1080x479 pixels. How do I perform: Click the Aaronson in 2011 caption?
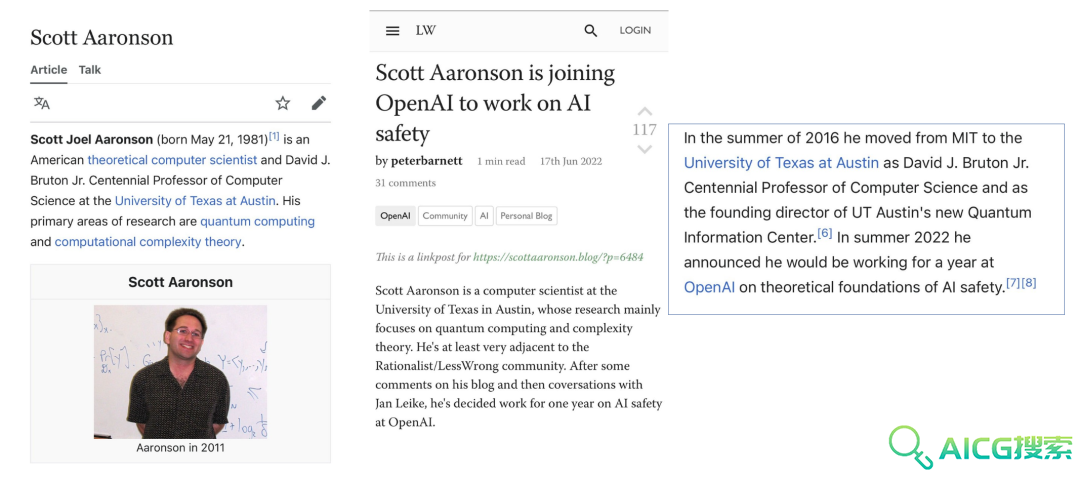pos(180,447)
